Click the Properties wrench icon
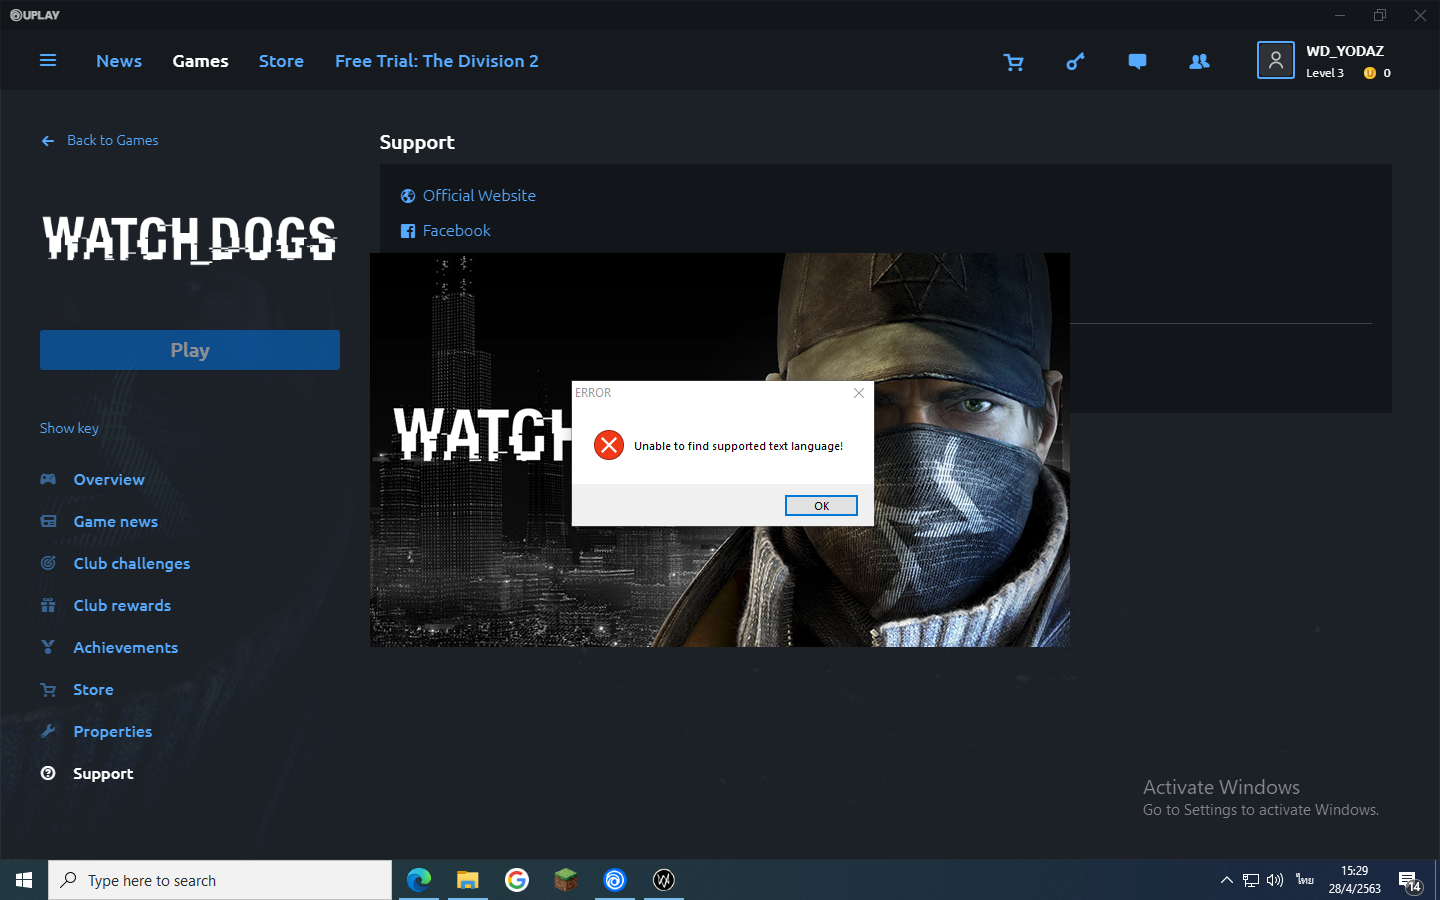1440x900 pixels. (x=48, y=731)
